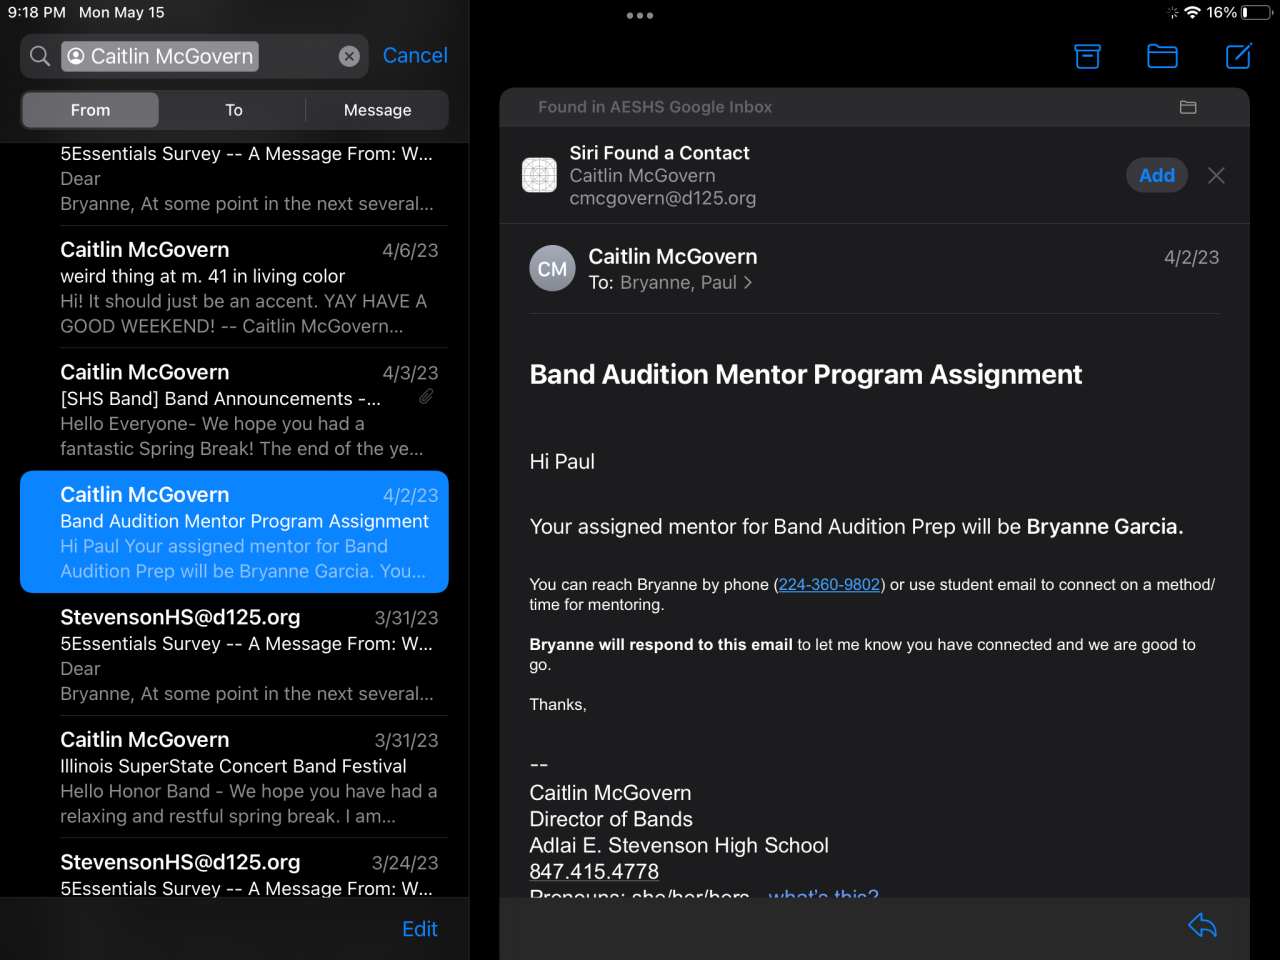The height and width of the screenshot is (960, 1280).
Task: Switch search filter to To
Action: [x=233, y=110]
